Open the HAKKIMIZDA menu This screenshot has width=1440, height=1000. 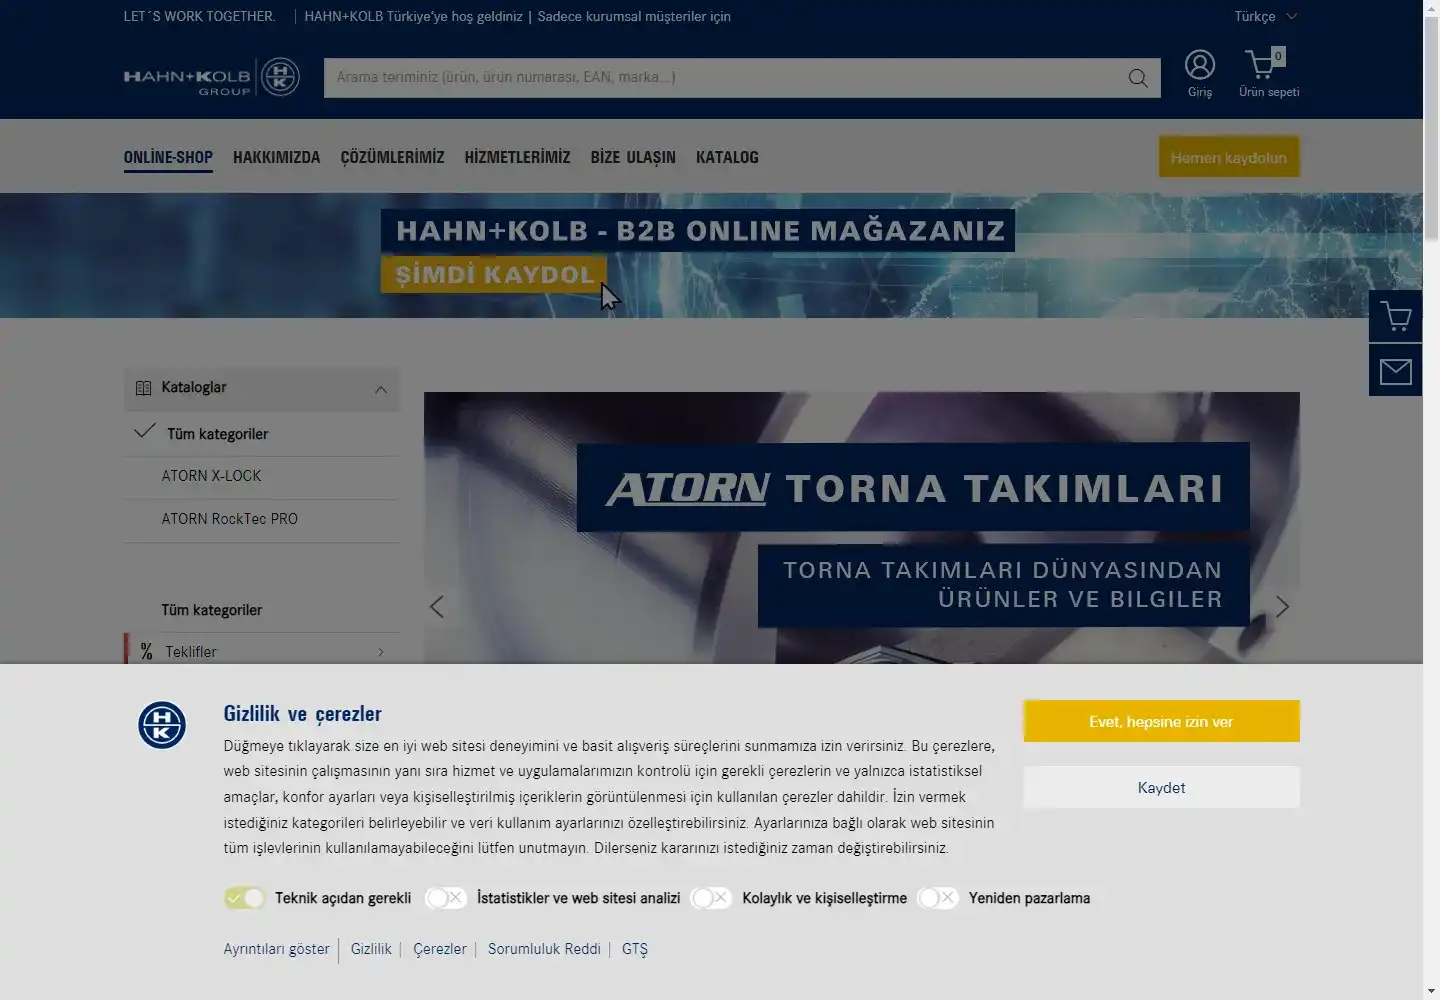pyautogui.click(x=277, y=158)
